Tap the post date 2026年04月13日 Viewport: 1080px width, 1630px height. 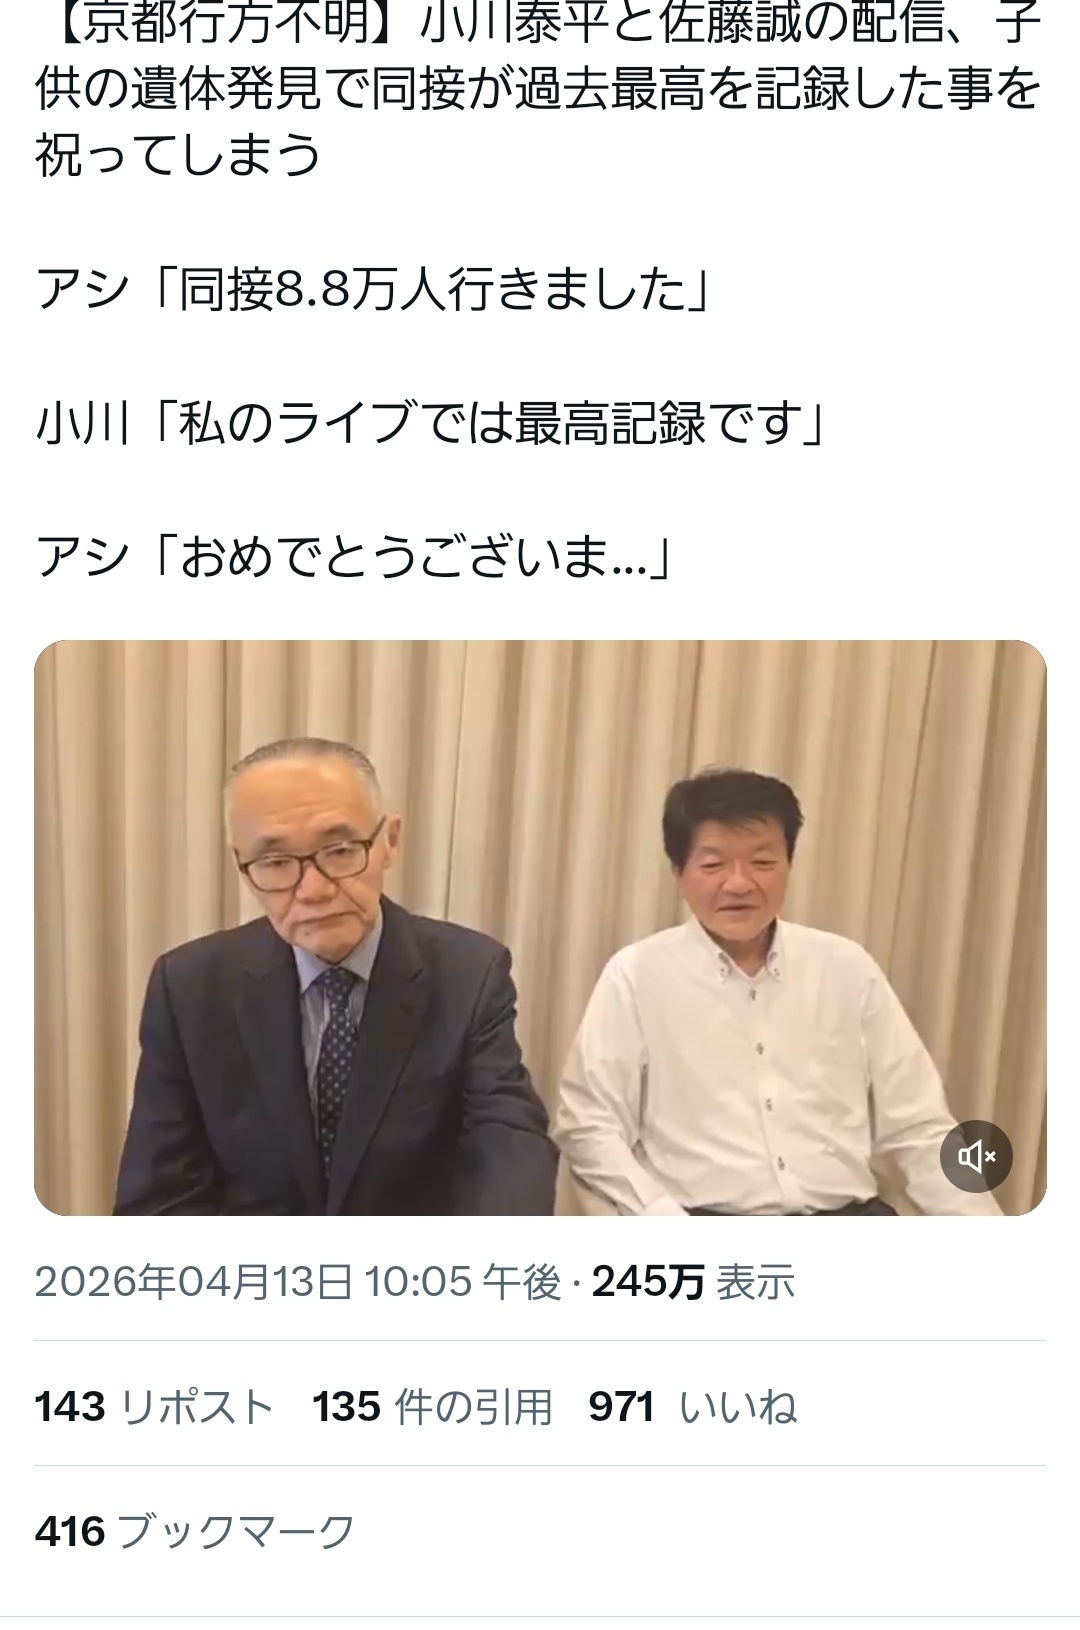(x=193, y=1281)
